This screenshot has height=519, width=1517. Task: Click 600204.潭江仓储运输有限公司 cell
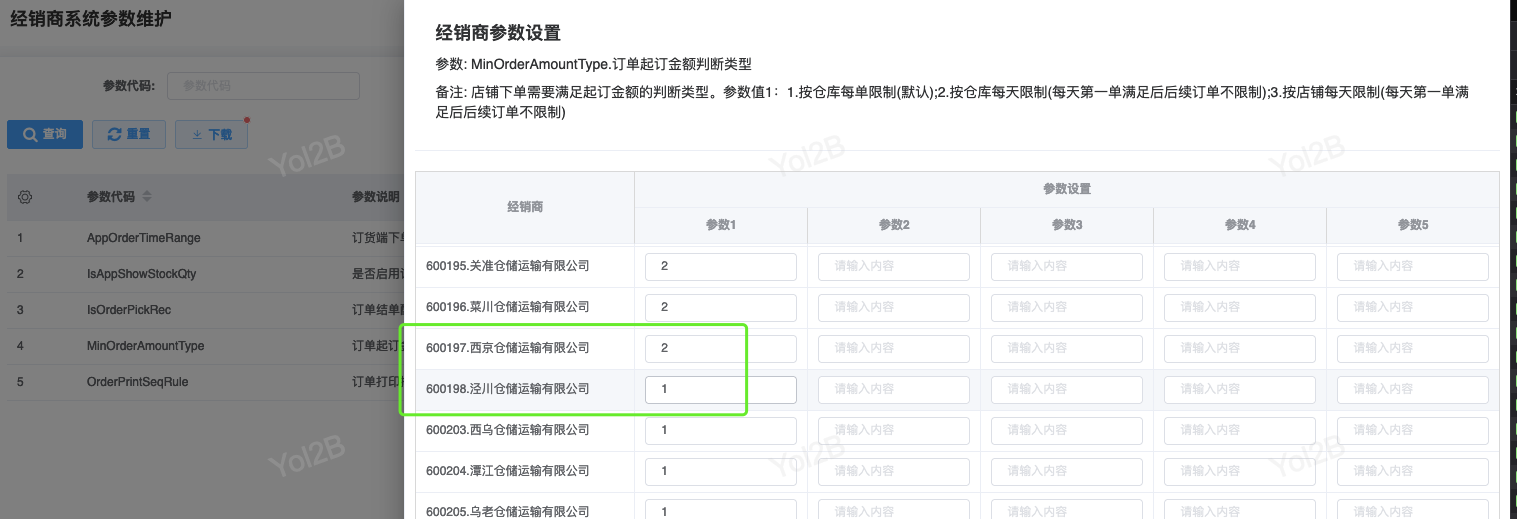[x=525, y=471]
